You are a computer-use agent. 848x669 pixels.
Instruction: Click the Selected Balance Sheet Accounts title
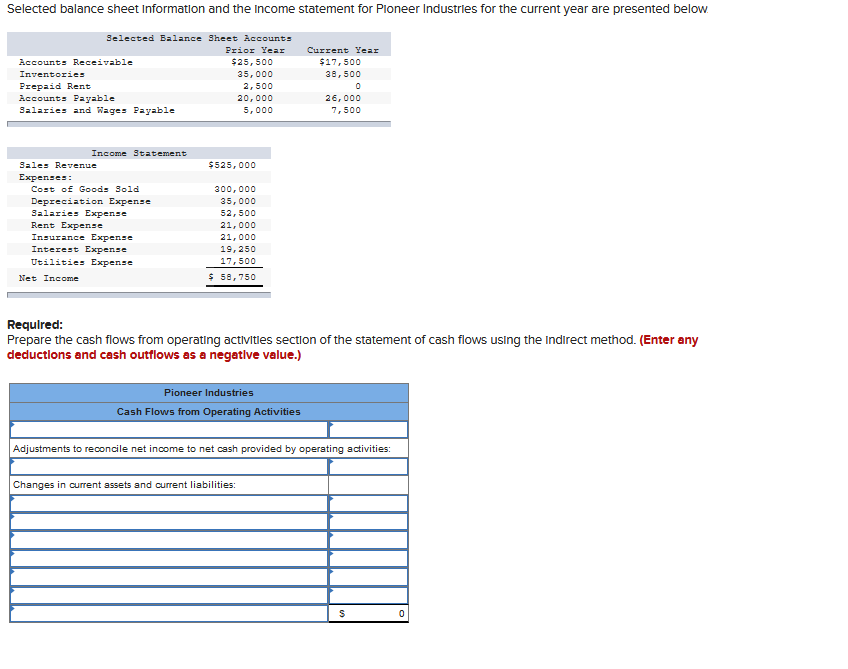(x=199, y=38)
